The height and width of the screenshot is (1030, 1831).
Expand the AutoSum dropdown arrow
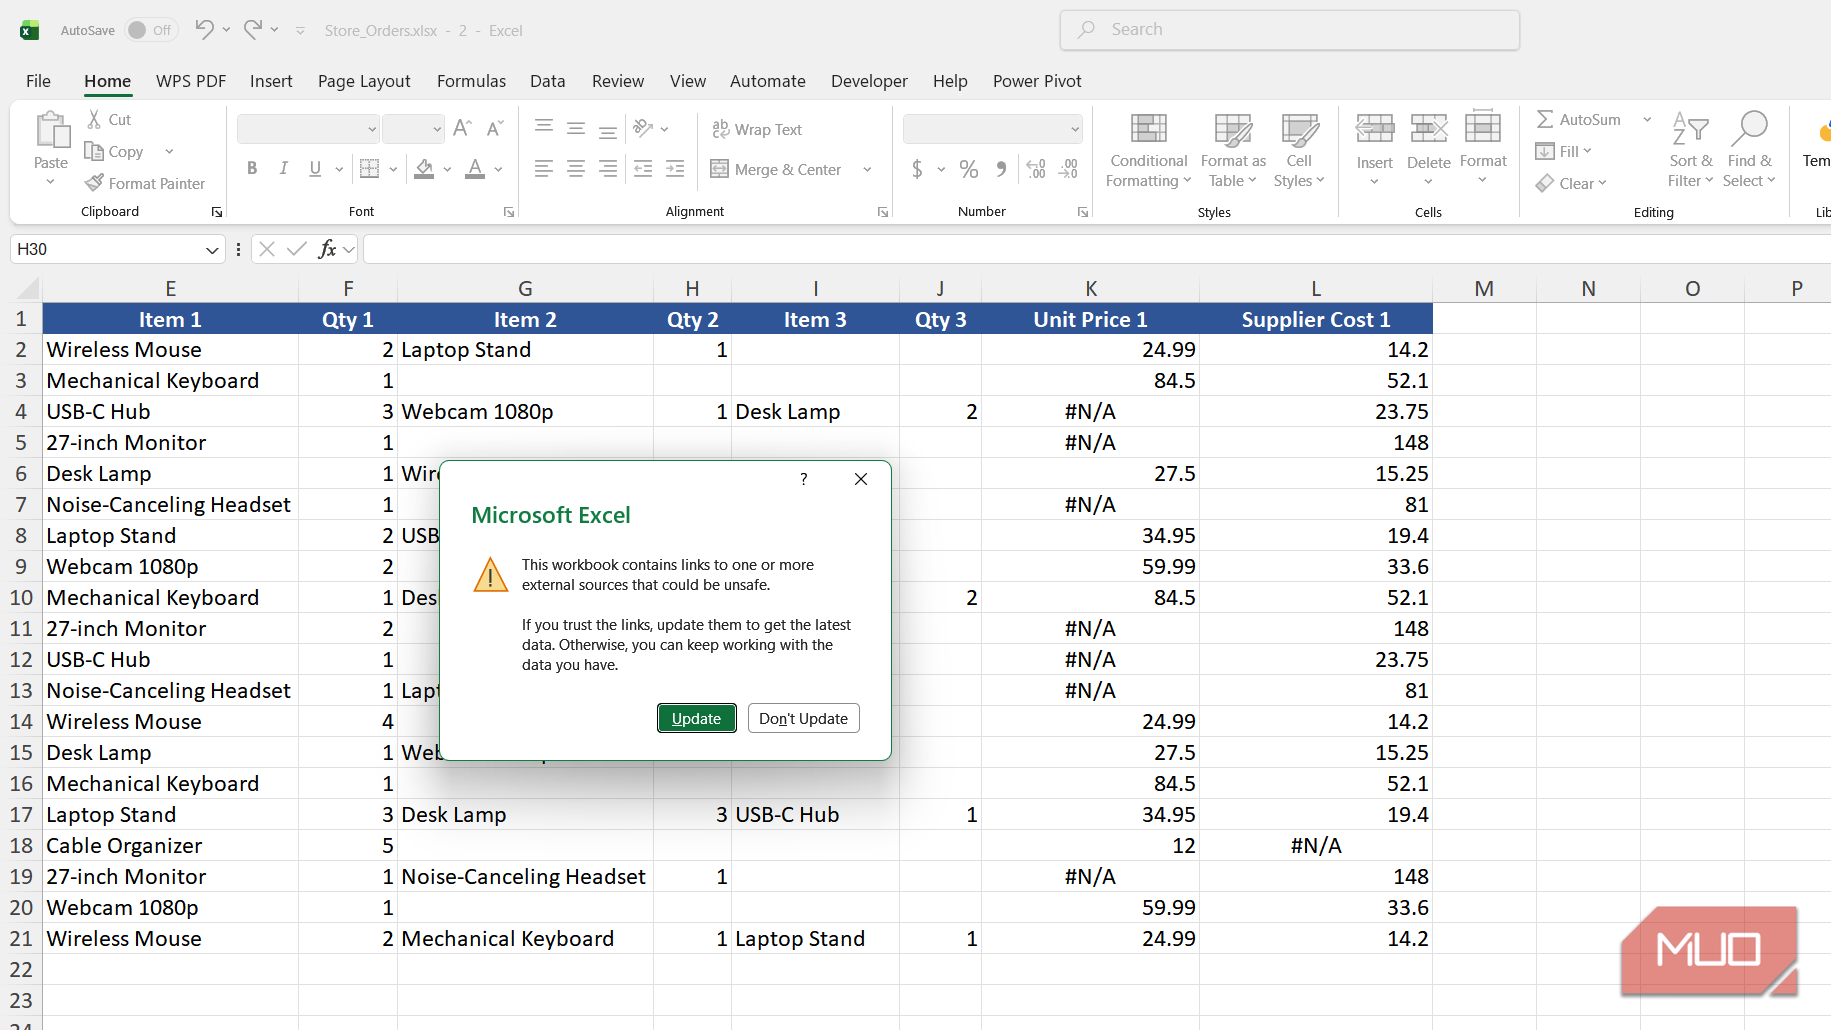coord(1647,119)
